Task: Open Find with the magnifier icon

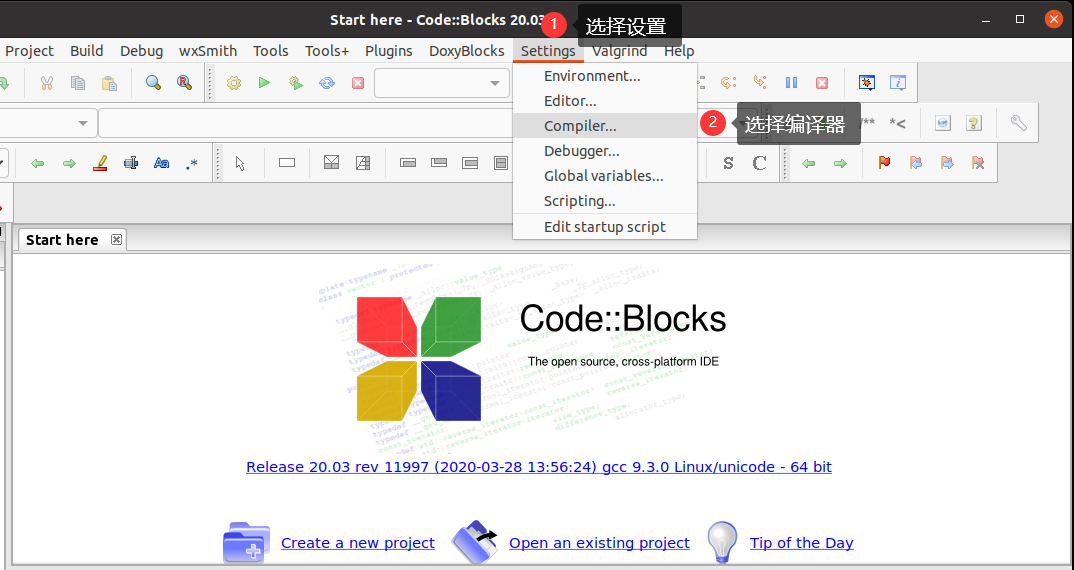Action: point(153,83)
